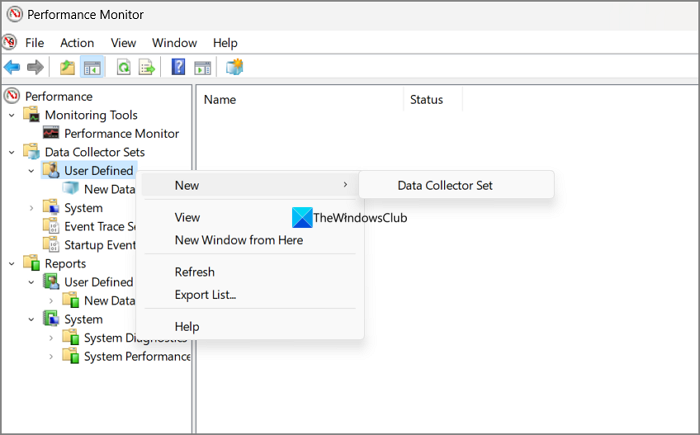Click the Event Trace Sessions folder icon
The width and height of the screenshot is (700, 435).
[51, 226]
